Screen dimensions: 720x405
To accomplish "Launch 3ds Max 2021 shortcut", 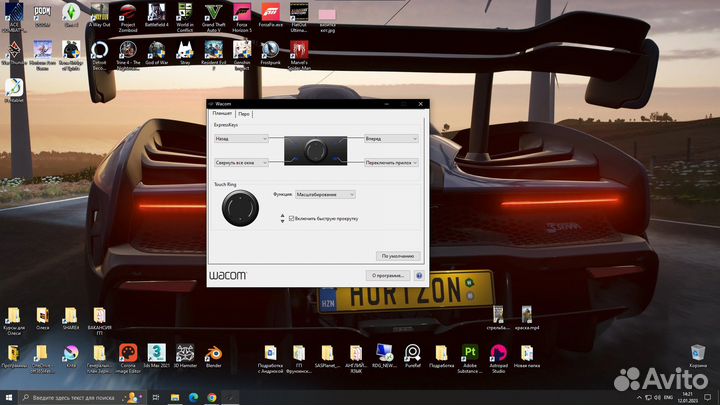I will [x=156, y=356].
